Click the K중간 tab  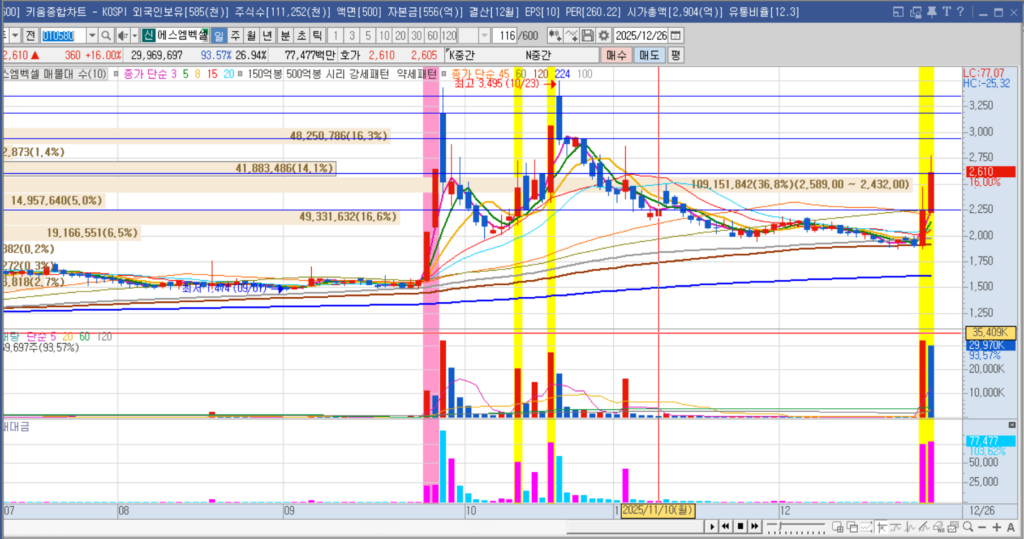coord(465,54)
